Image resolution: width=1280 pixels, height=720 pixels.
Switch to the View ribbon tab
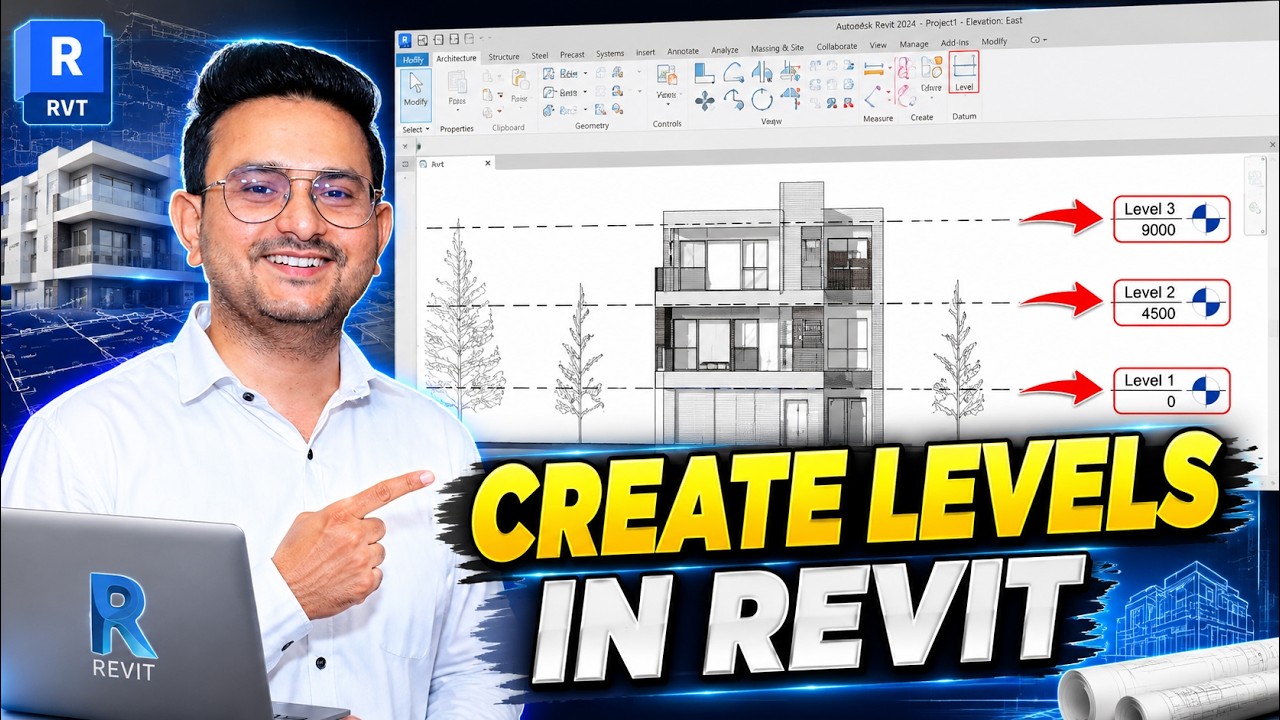[878, 45]
